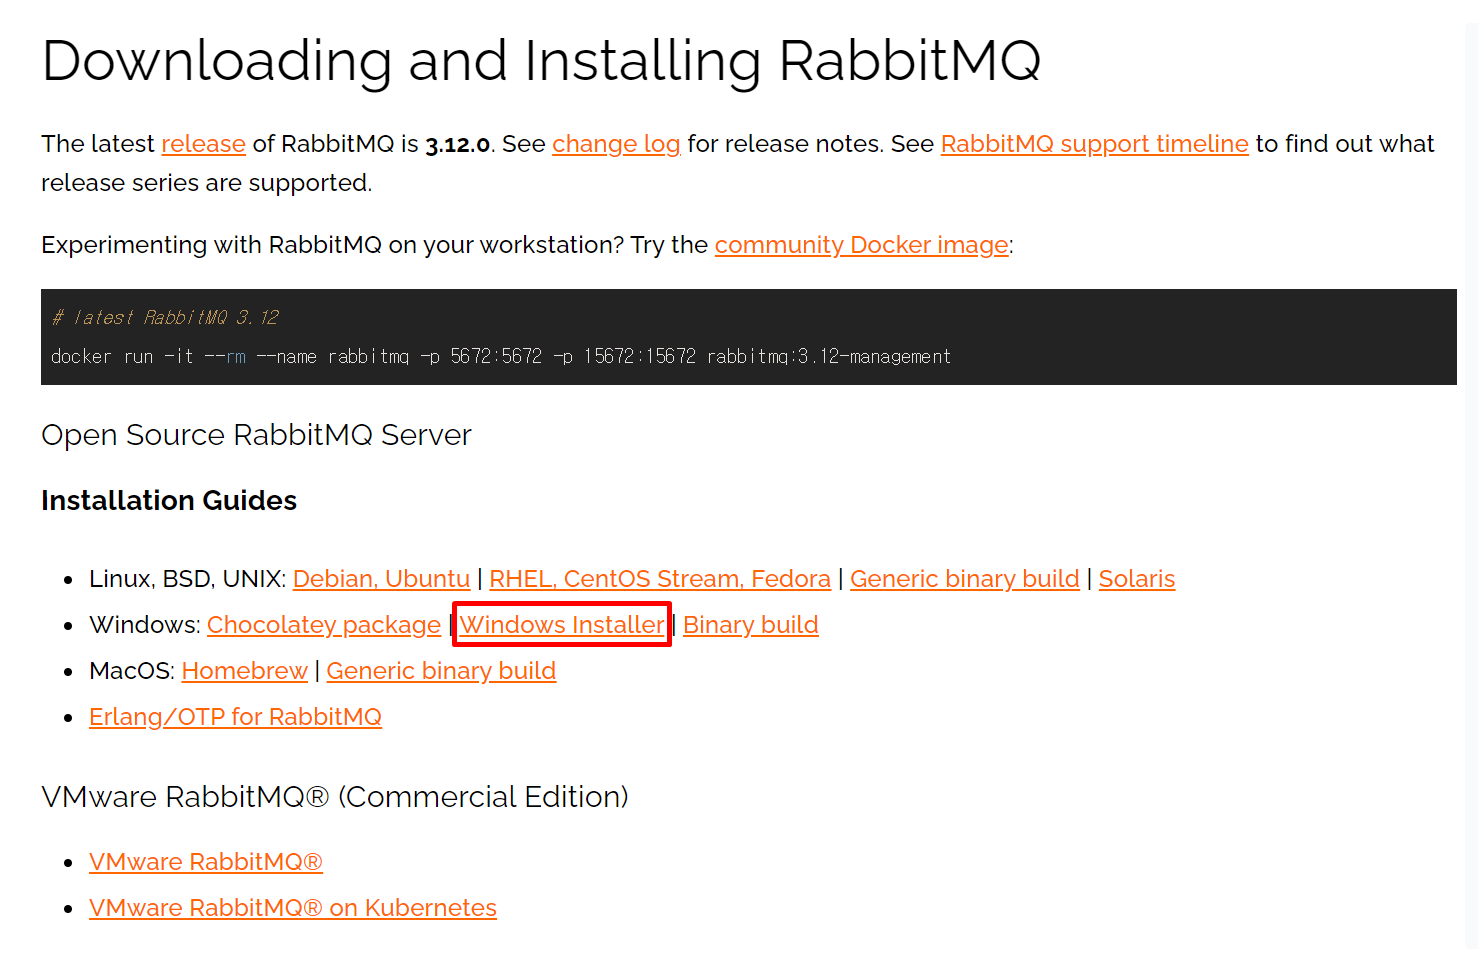Open the MacOS Generic binary build link
Viewport: 1478px width, 955px height.
[x=441, y=671]
